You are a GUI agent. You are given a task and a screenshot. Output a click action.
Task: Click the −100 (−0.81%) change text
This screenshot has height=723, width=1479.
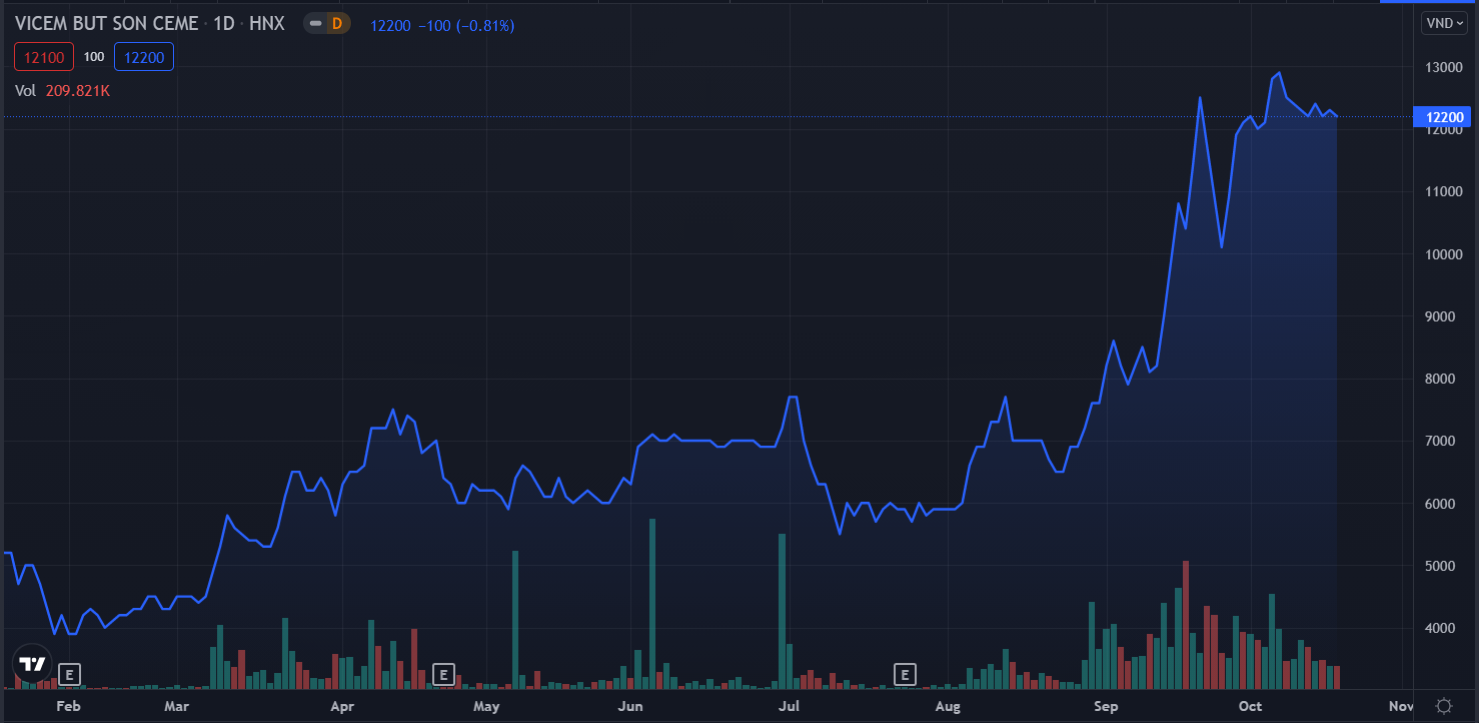[x=466, y=25]
